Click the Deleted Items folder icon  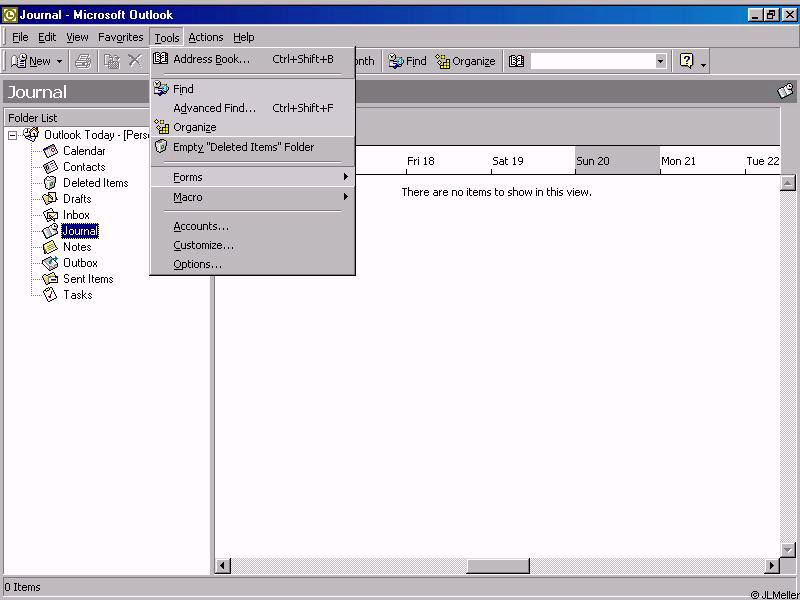pyautogui.click(x=50, y=183)
